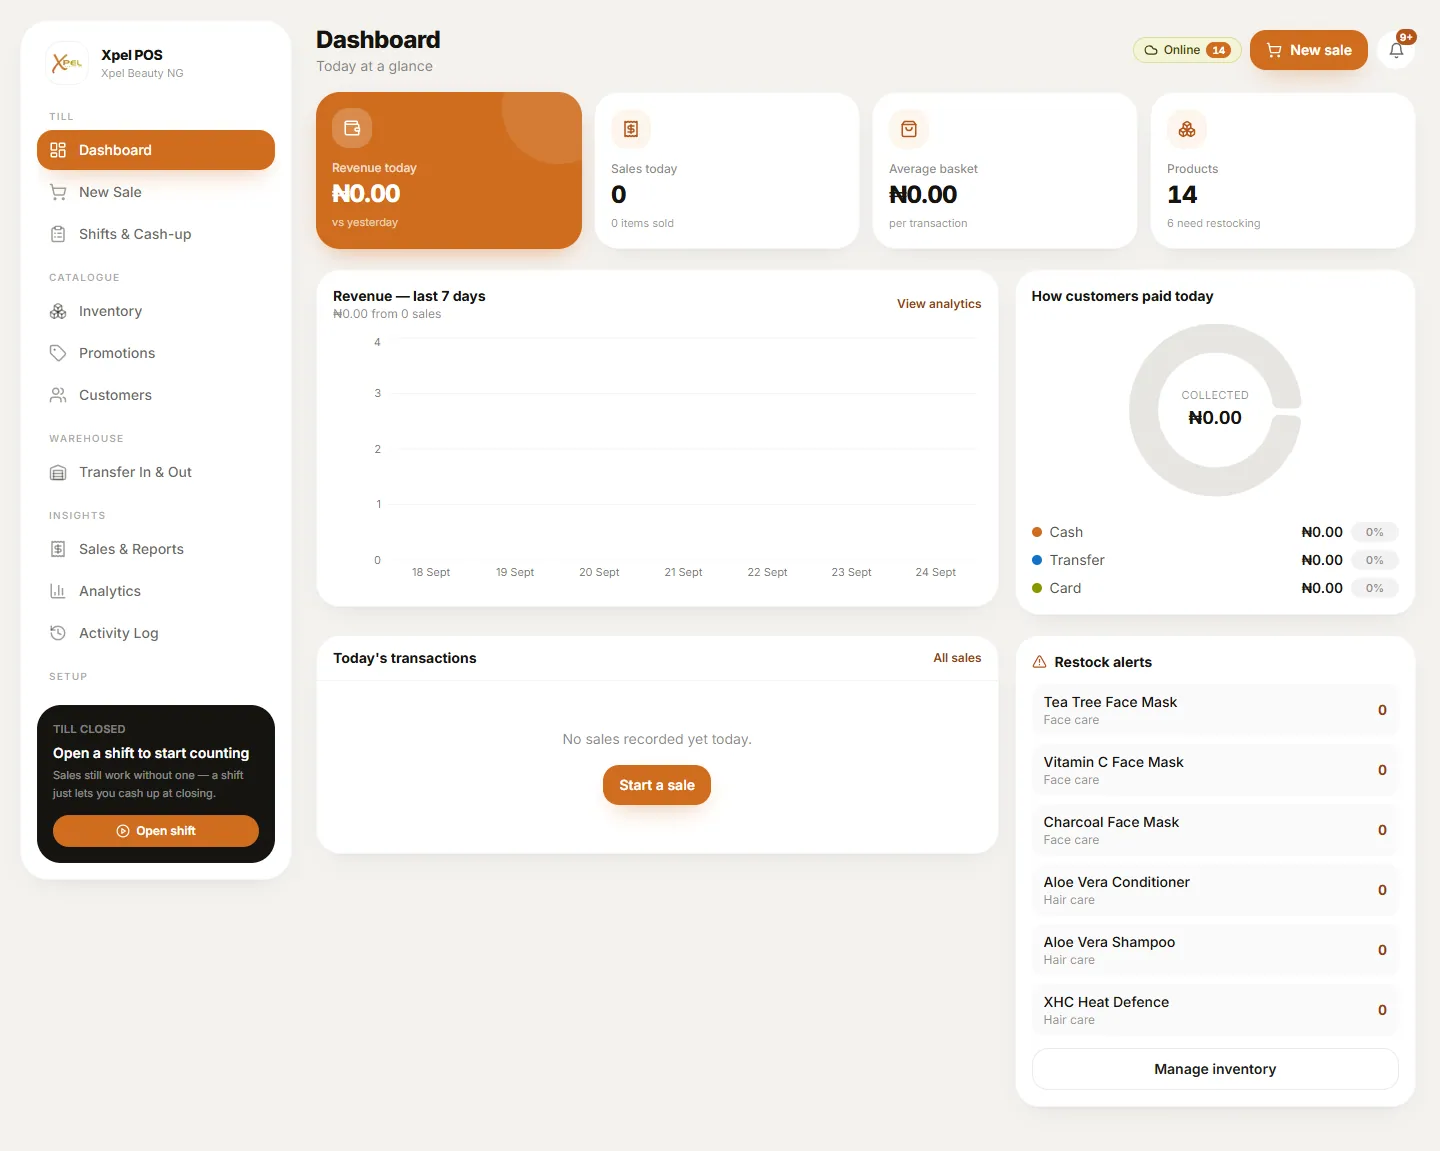Click the '6 need restocking' text
Screen dimensions: 1440x1151
tap(1213, 223)
